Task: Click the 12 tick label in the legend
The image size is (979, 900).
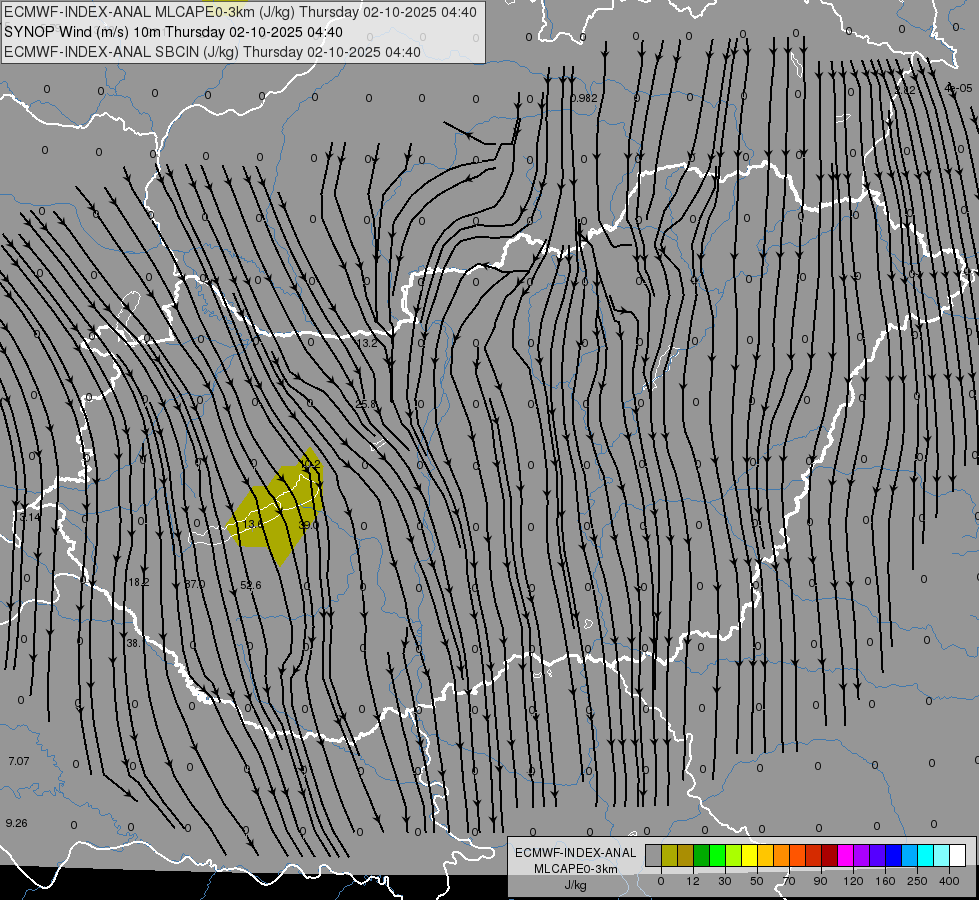Action: pos(693,881)
